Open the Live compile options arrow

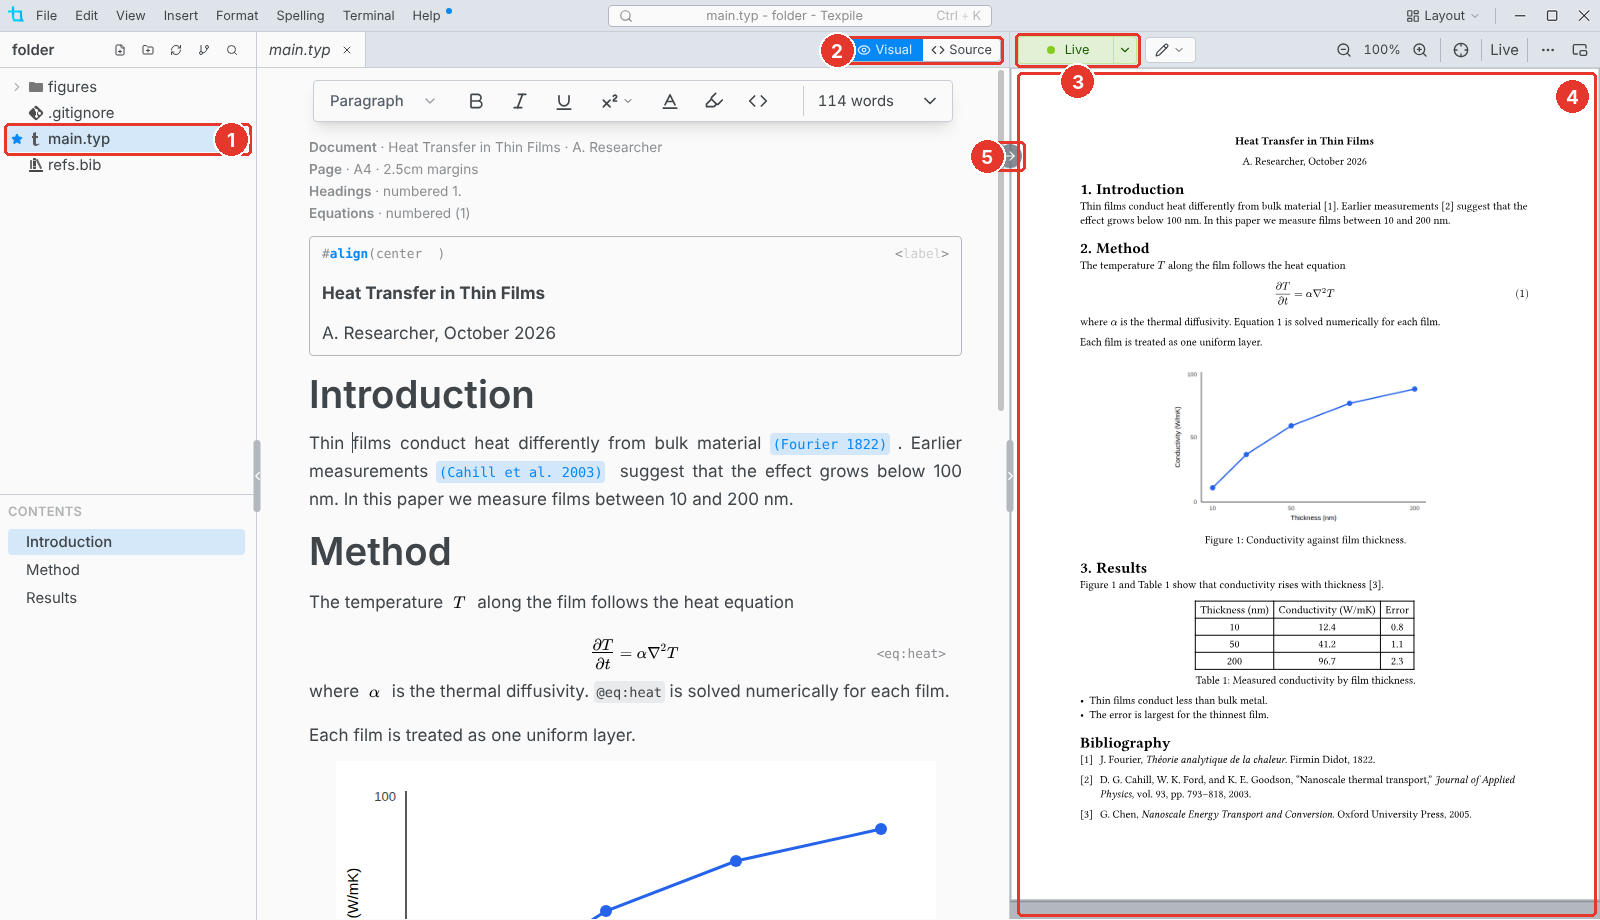pos(1125,50)
